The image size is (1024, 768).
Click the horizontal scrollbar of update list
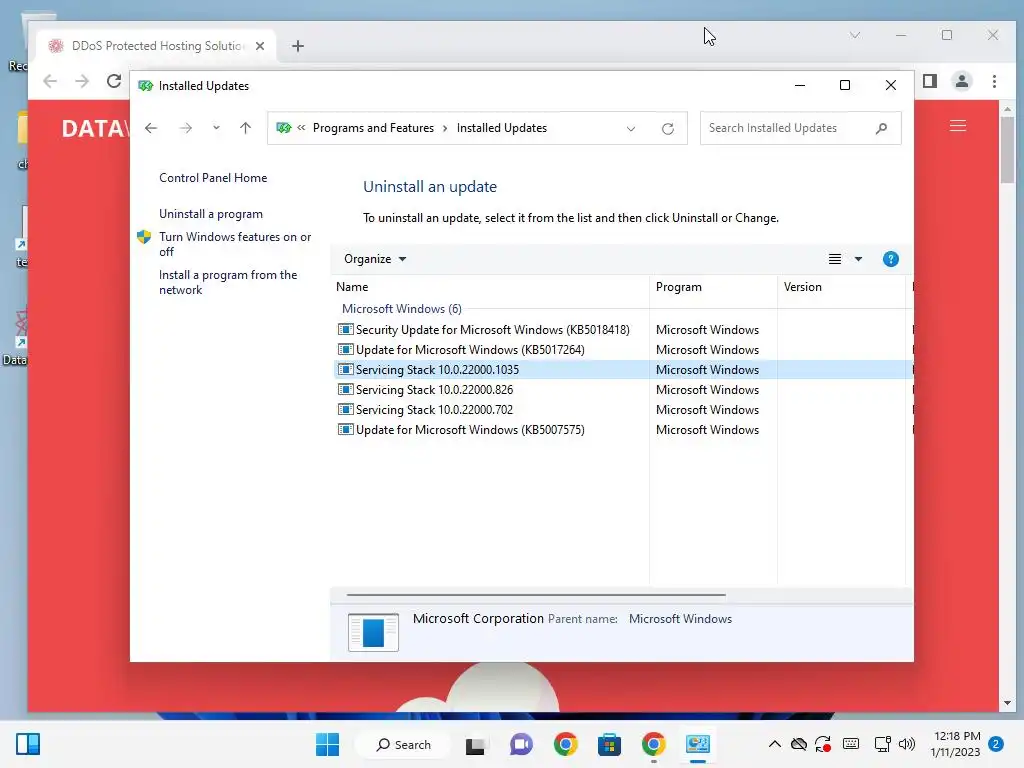(x=536, y=595)
